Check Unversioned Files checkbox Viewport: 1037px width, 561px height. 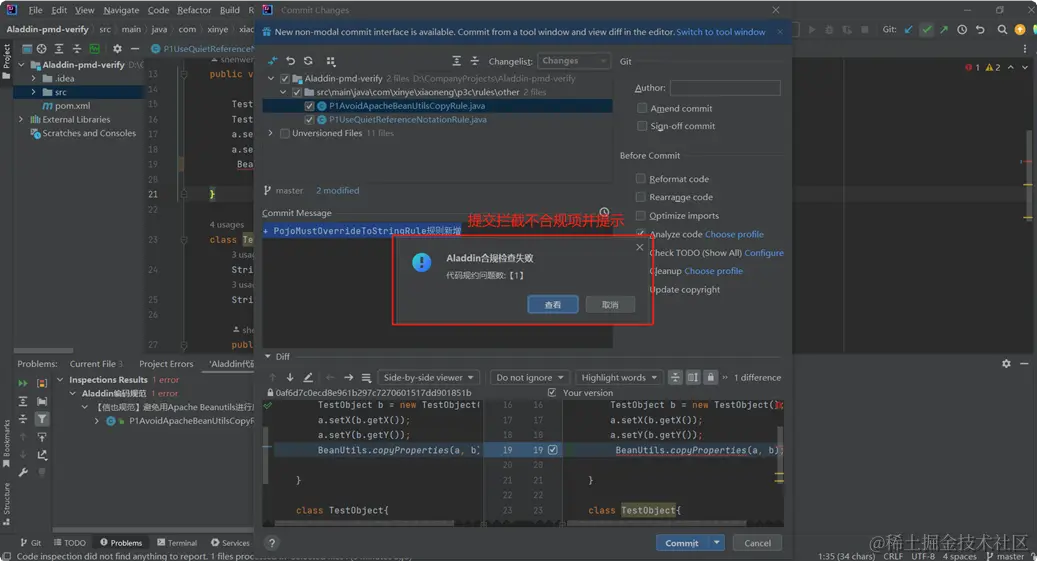284,134
